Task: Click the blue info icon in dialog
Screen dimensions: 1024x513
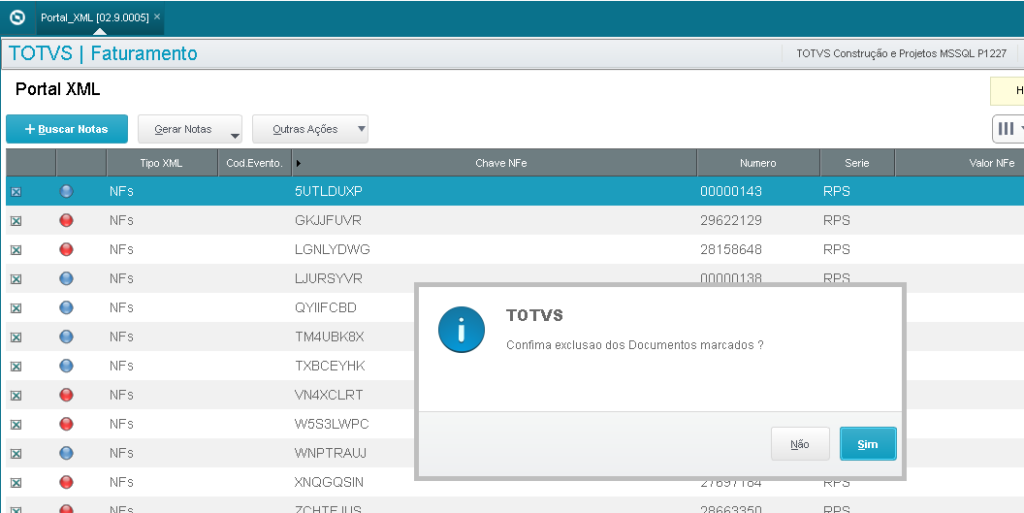Action: point(461,330)
